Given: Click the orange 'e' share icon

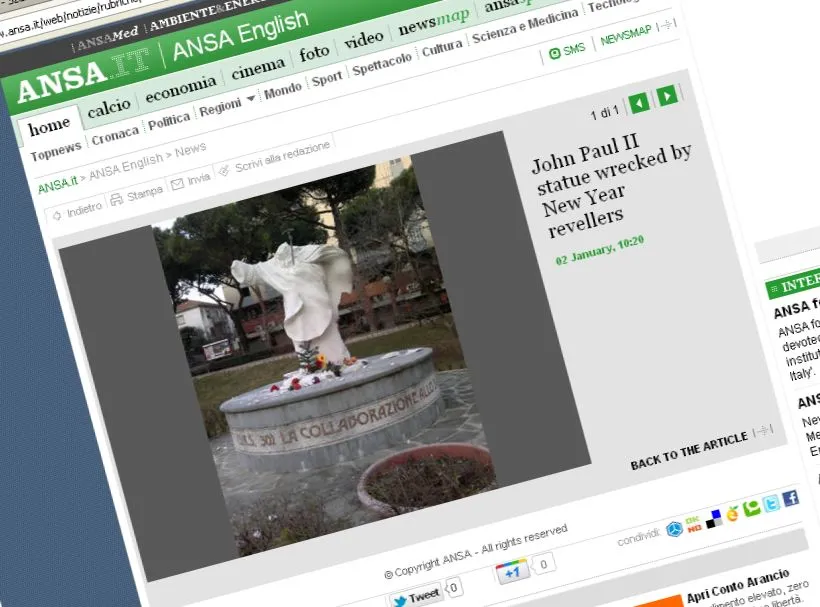Looking at the screenshot, I should tap(733, 514).
